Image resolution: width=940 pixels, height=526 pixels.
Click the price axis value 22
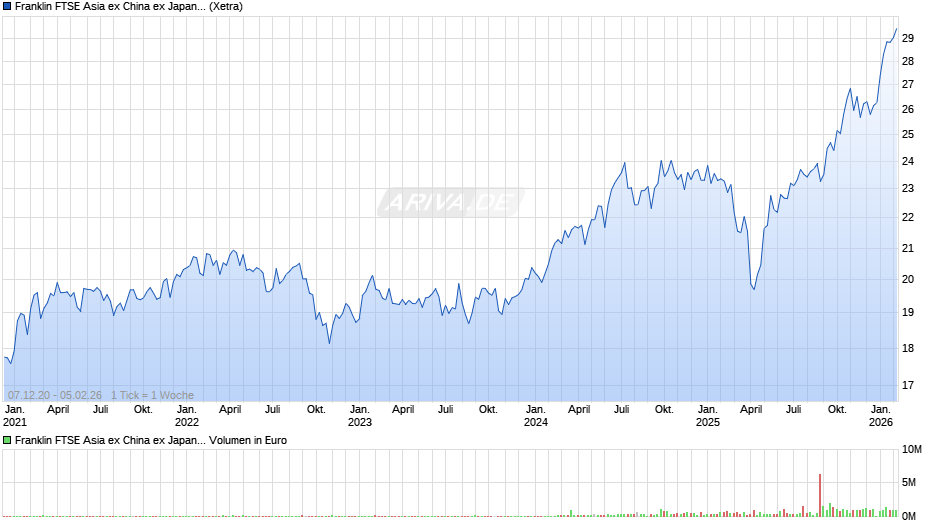pyautogui.click(x=908, y=217)
